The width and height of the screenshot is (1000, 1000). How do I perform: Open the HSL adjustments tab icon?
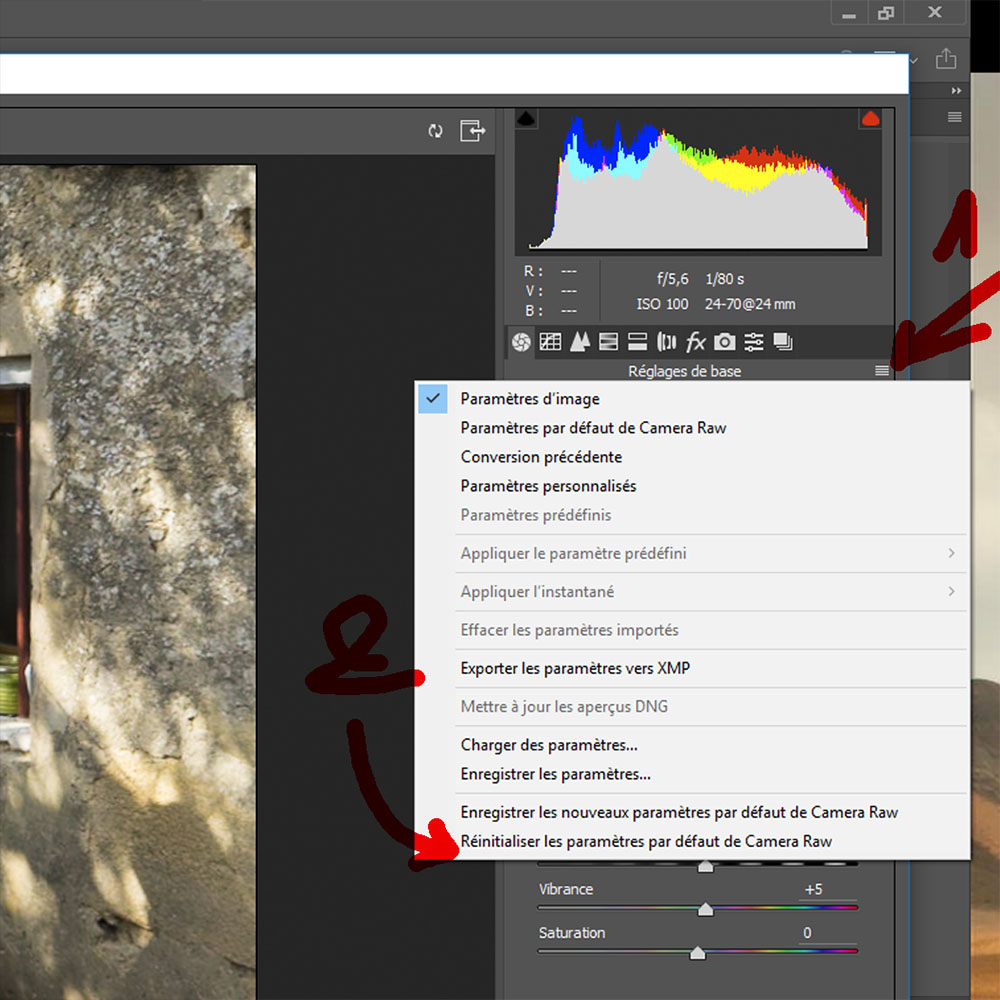coord(608,342)
